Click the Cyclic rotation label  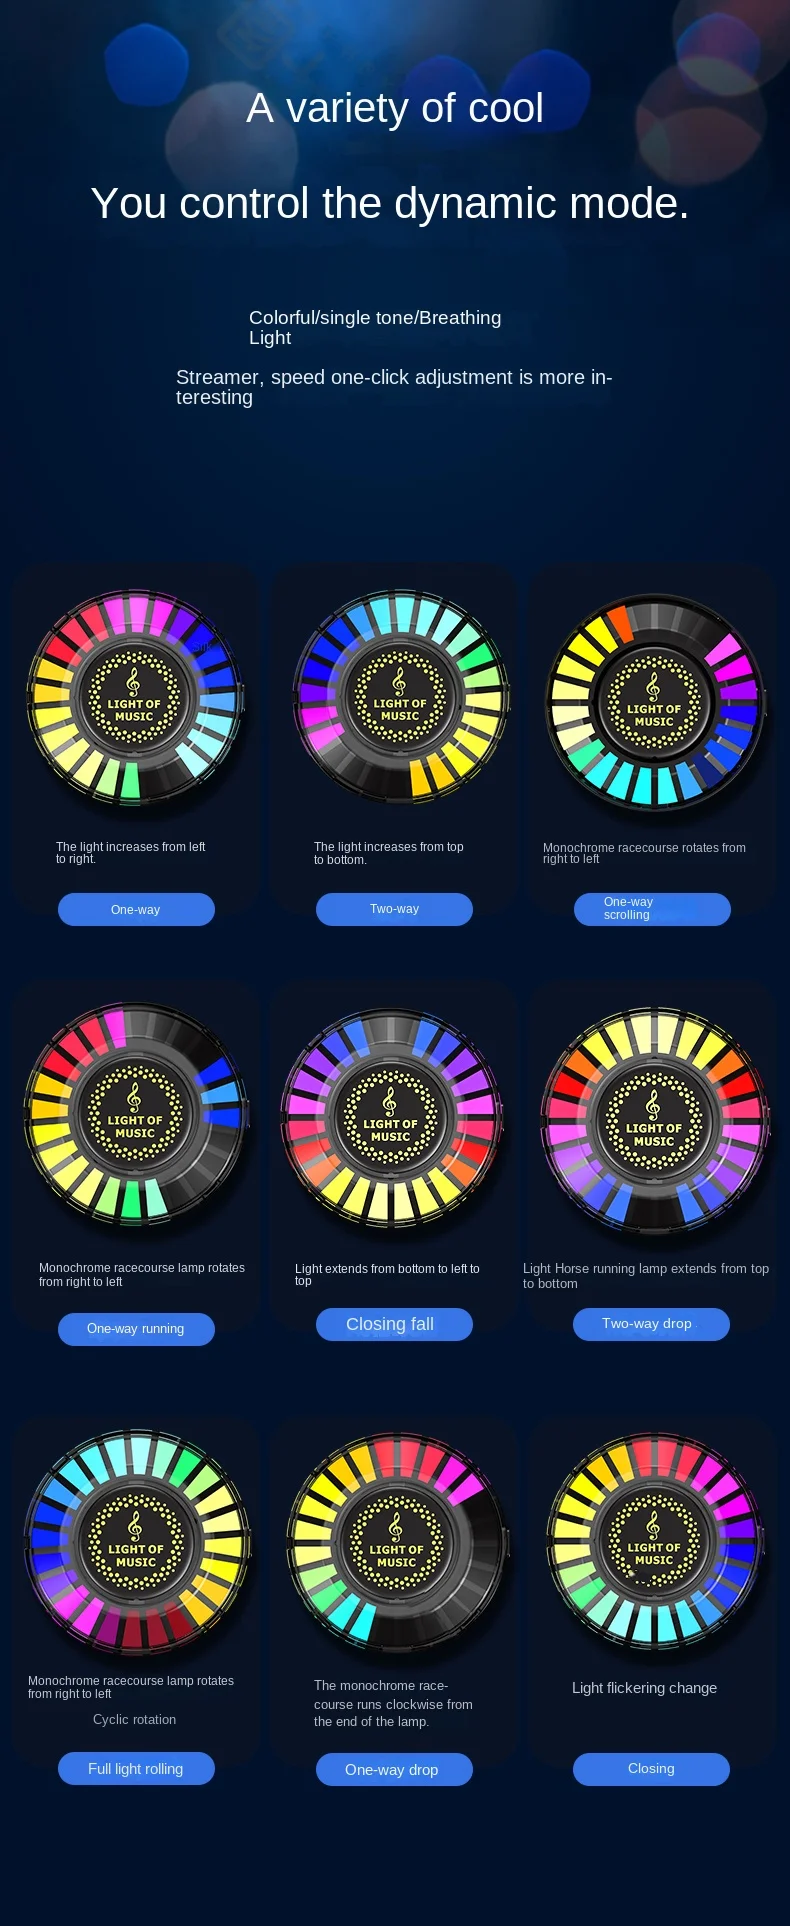[134, 1719]
